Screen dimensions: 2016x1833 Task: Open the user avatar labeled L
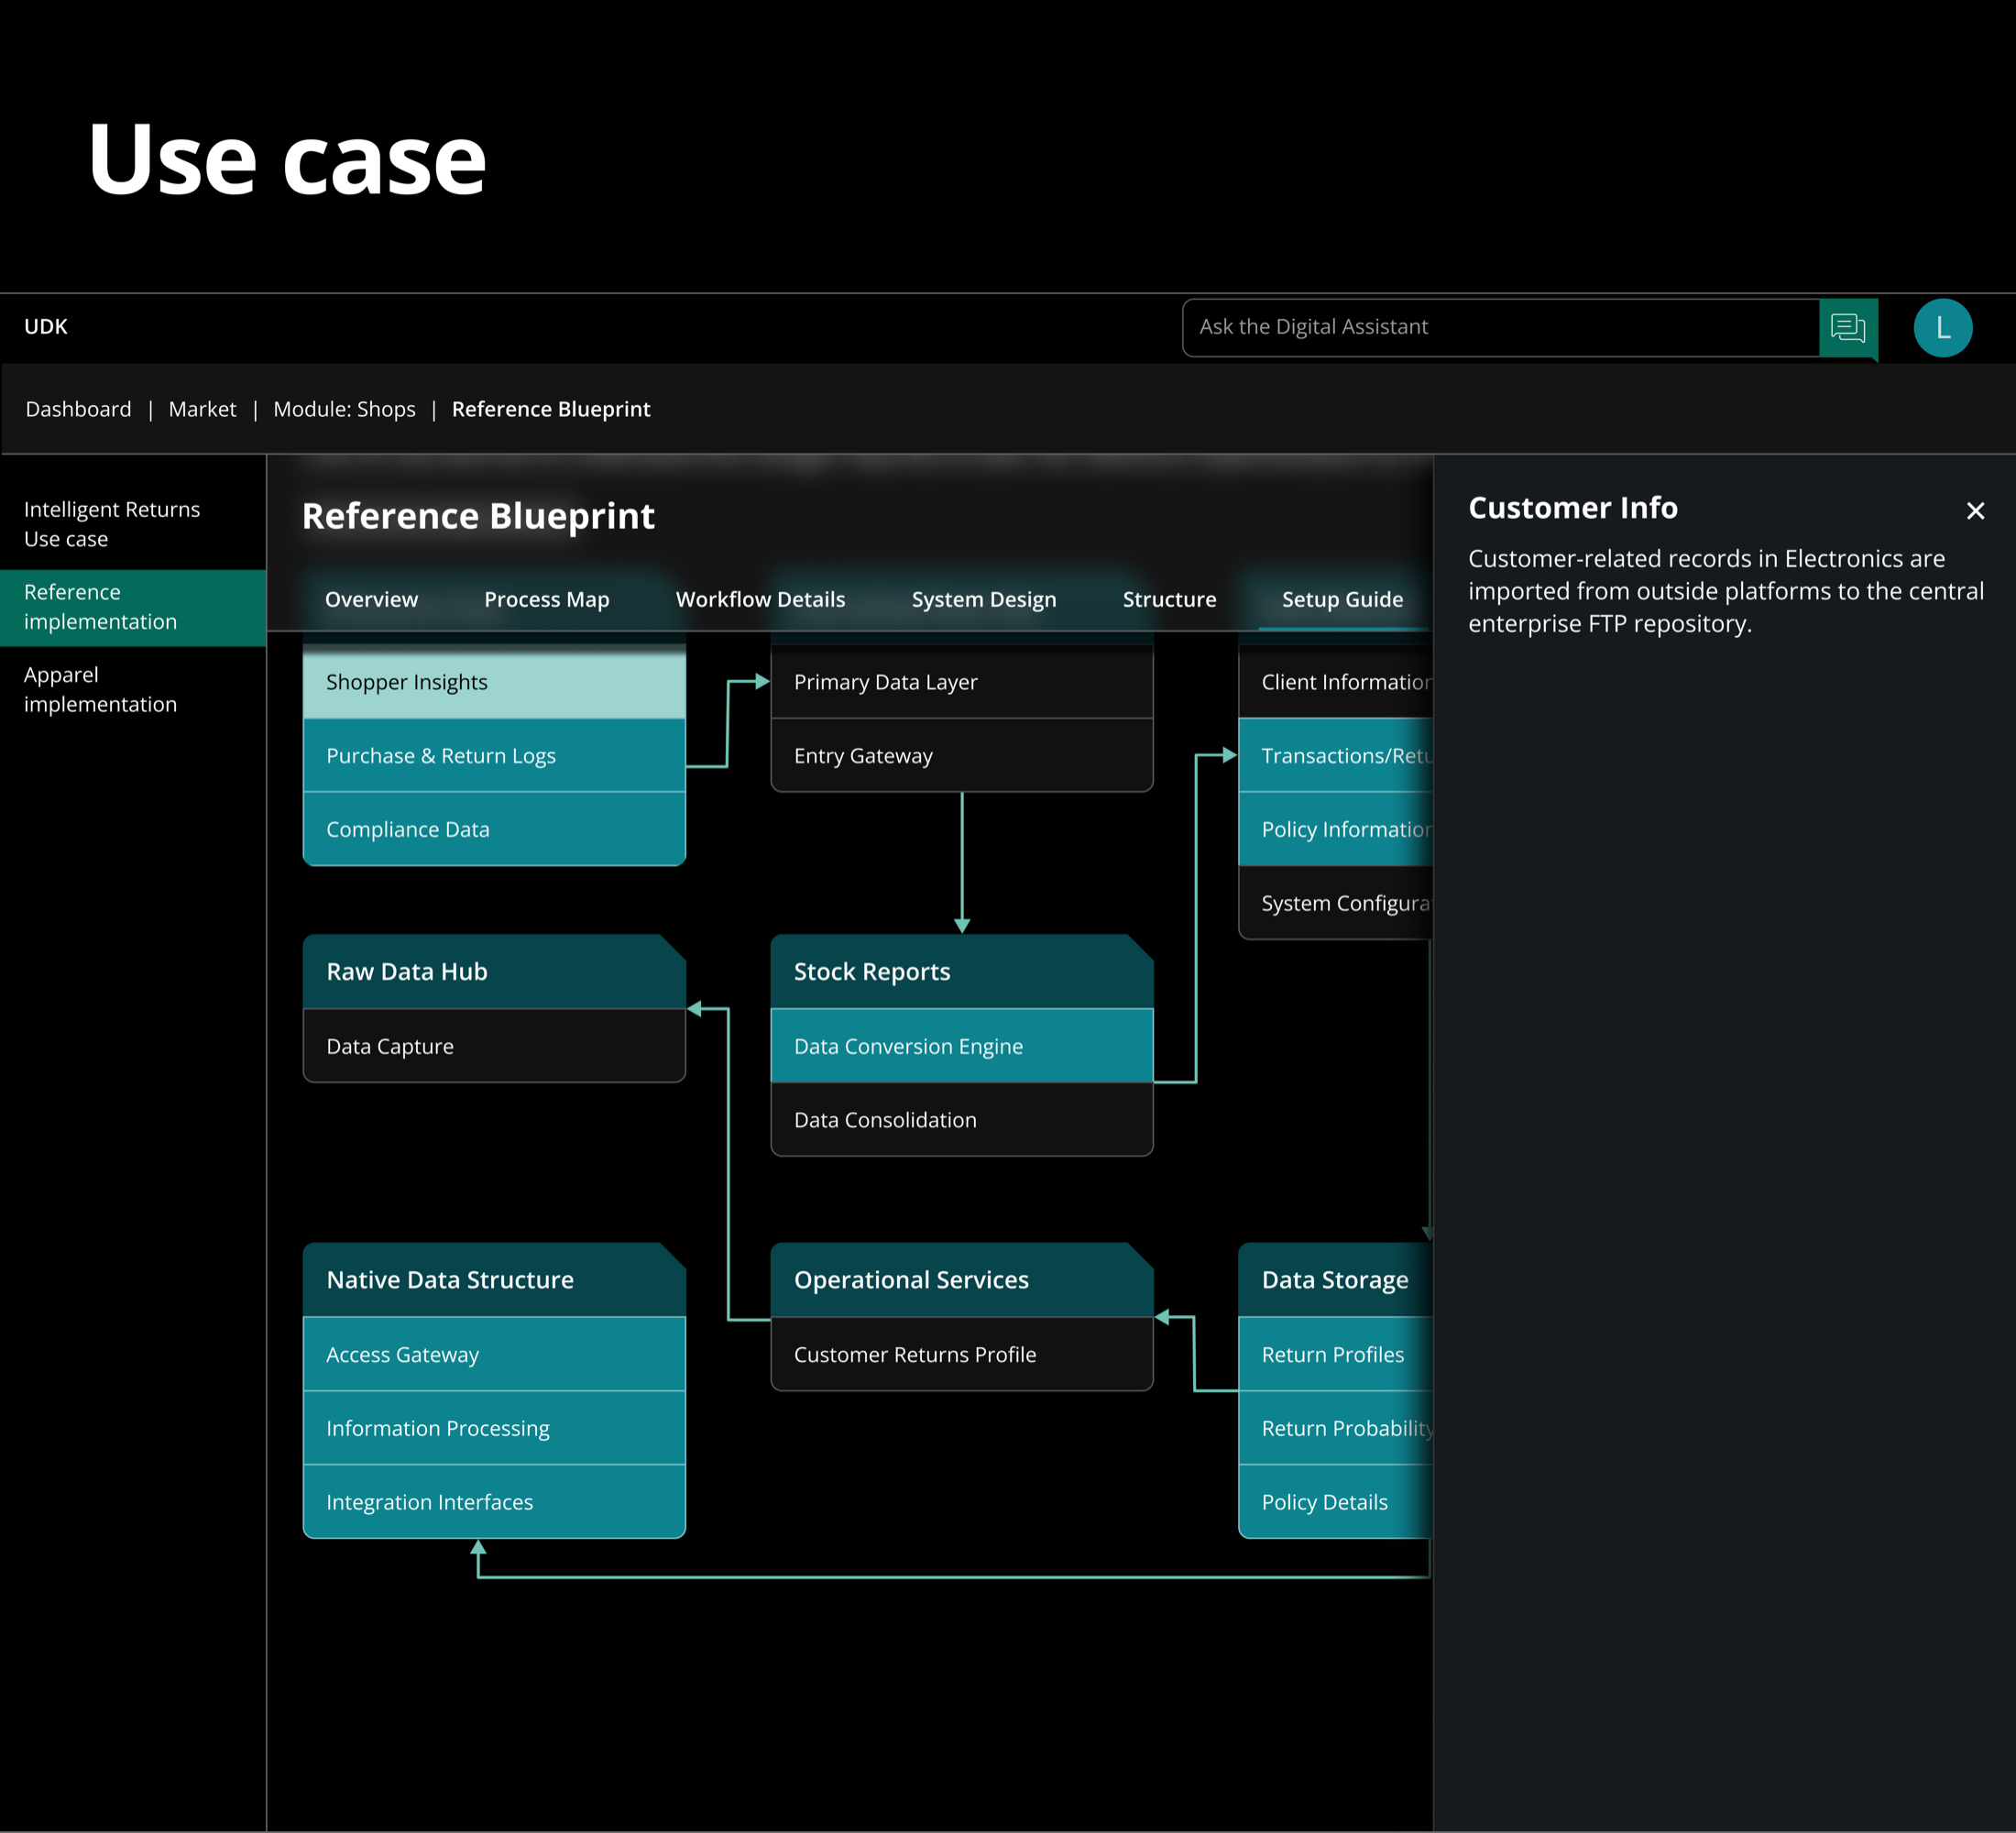tap(1942, 328)
